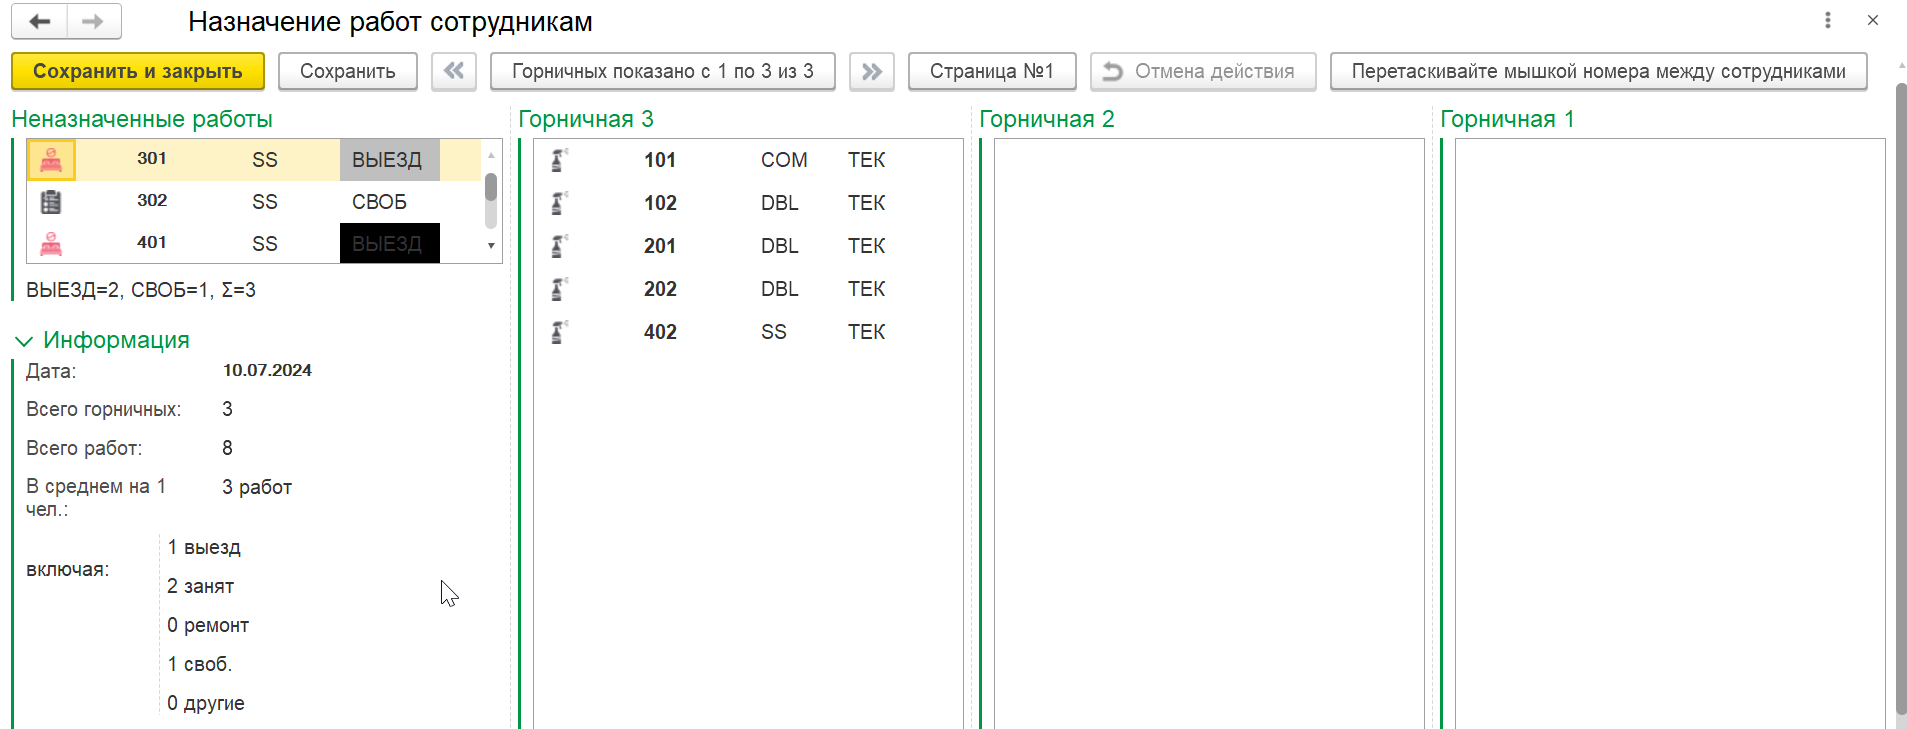
Task: Collapse the Информация section
Action: click(x=24, y=341)
